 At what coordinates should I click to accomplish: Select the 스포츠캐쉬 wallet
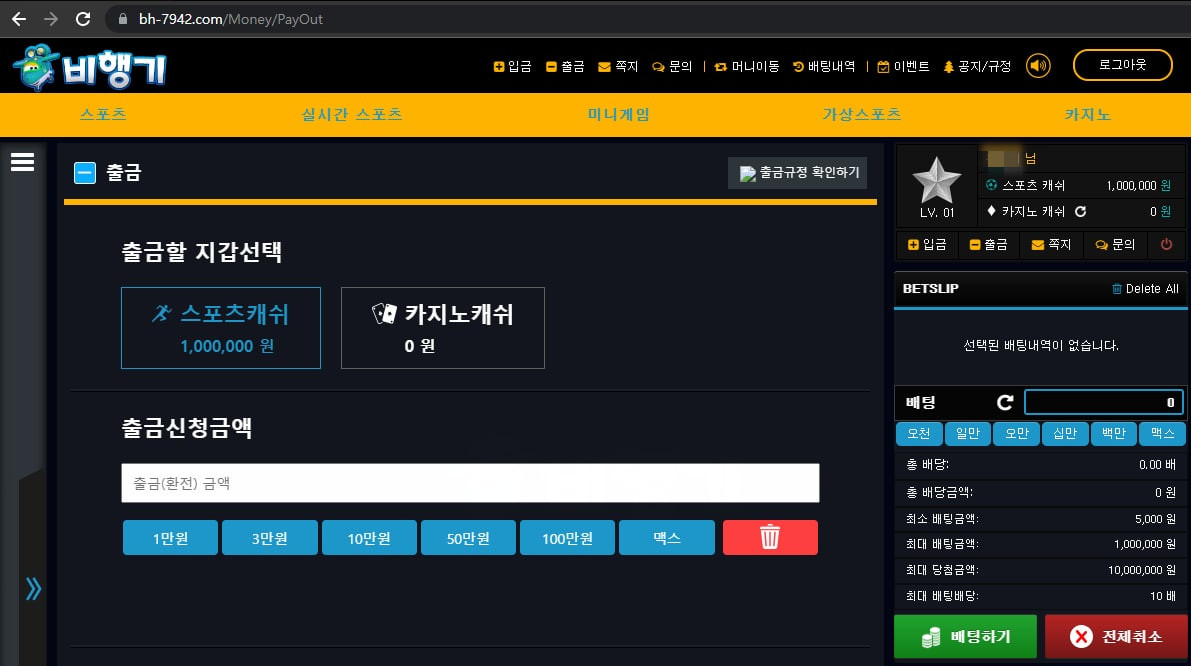(x=221, y=328)
